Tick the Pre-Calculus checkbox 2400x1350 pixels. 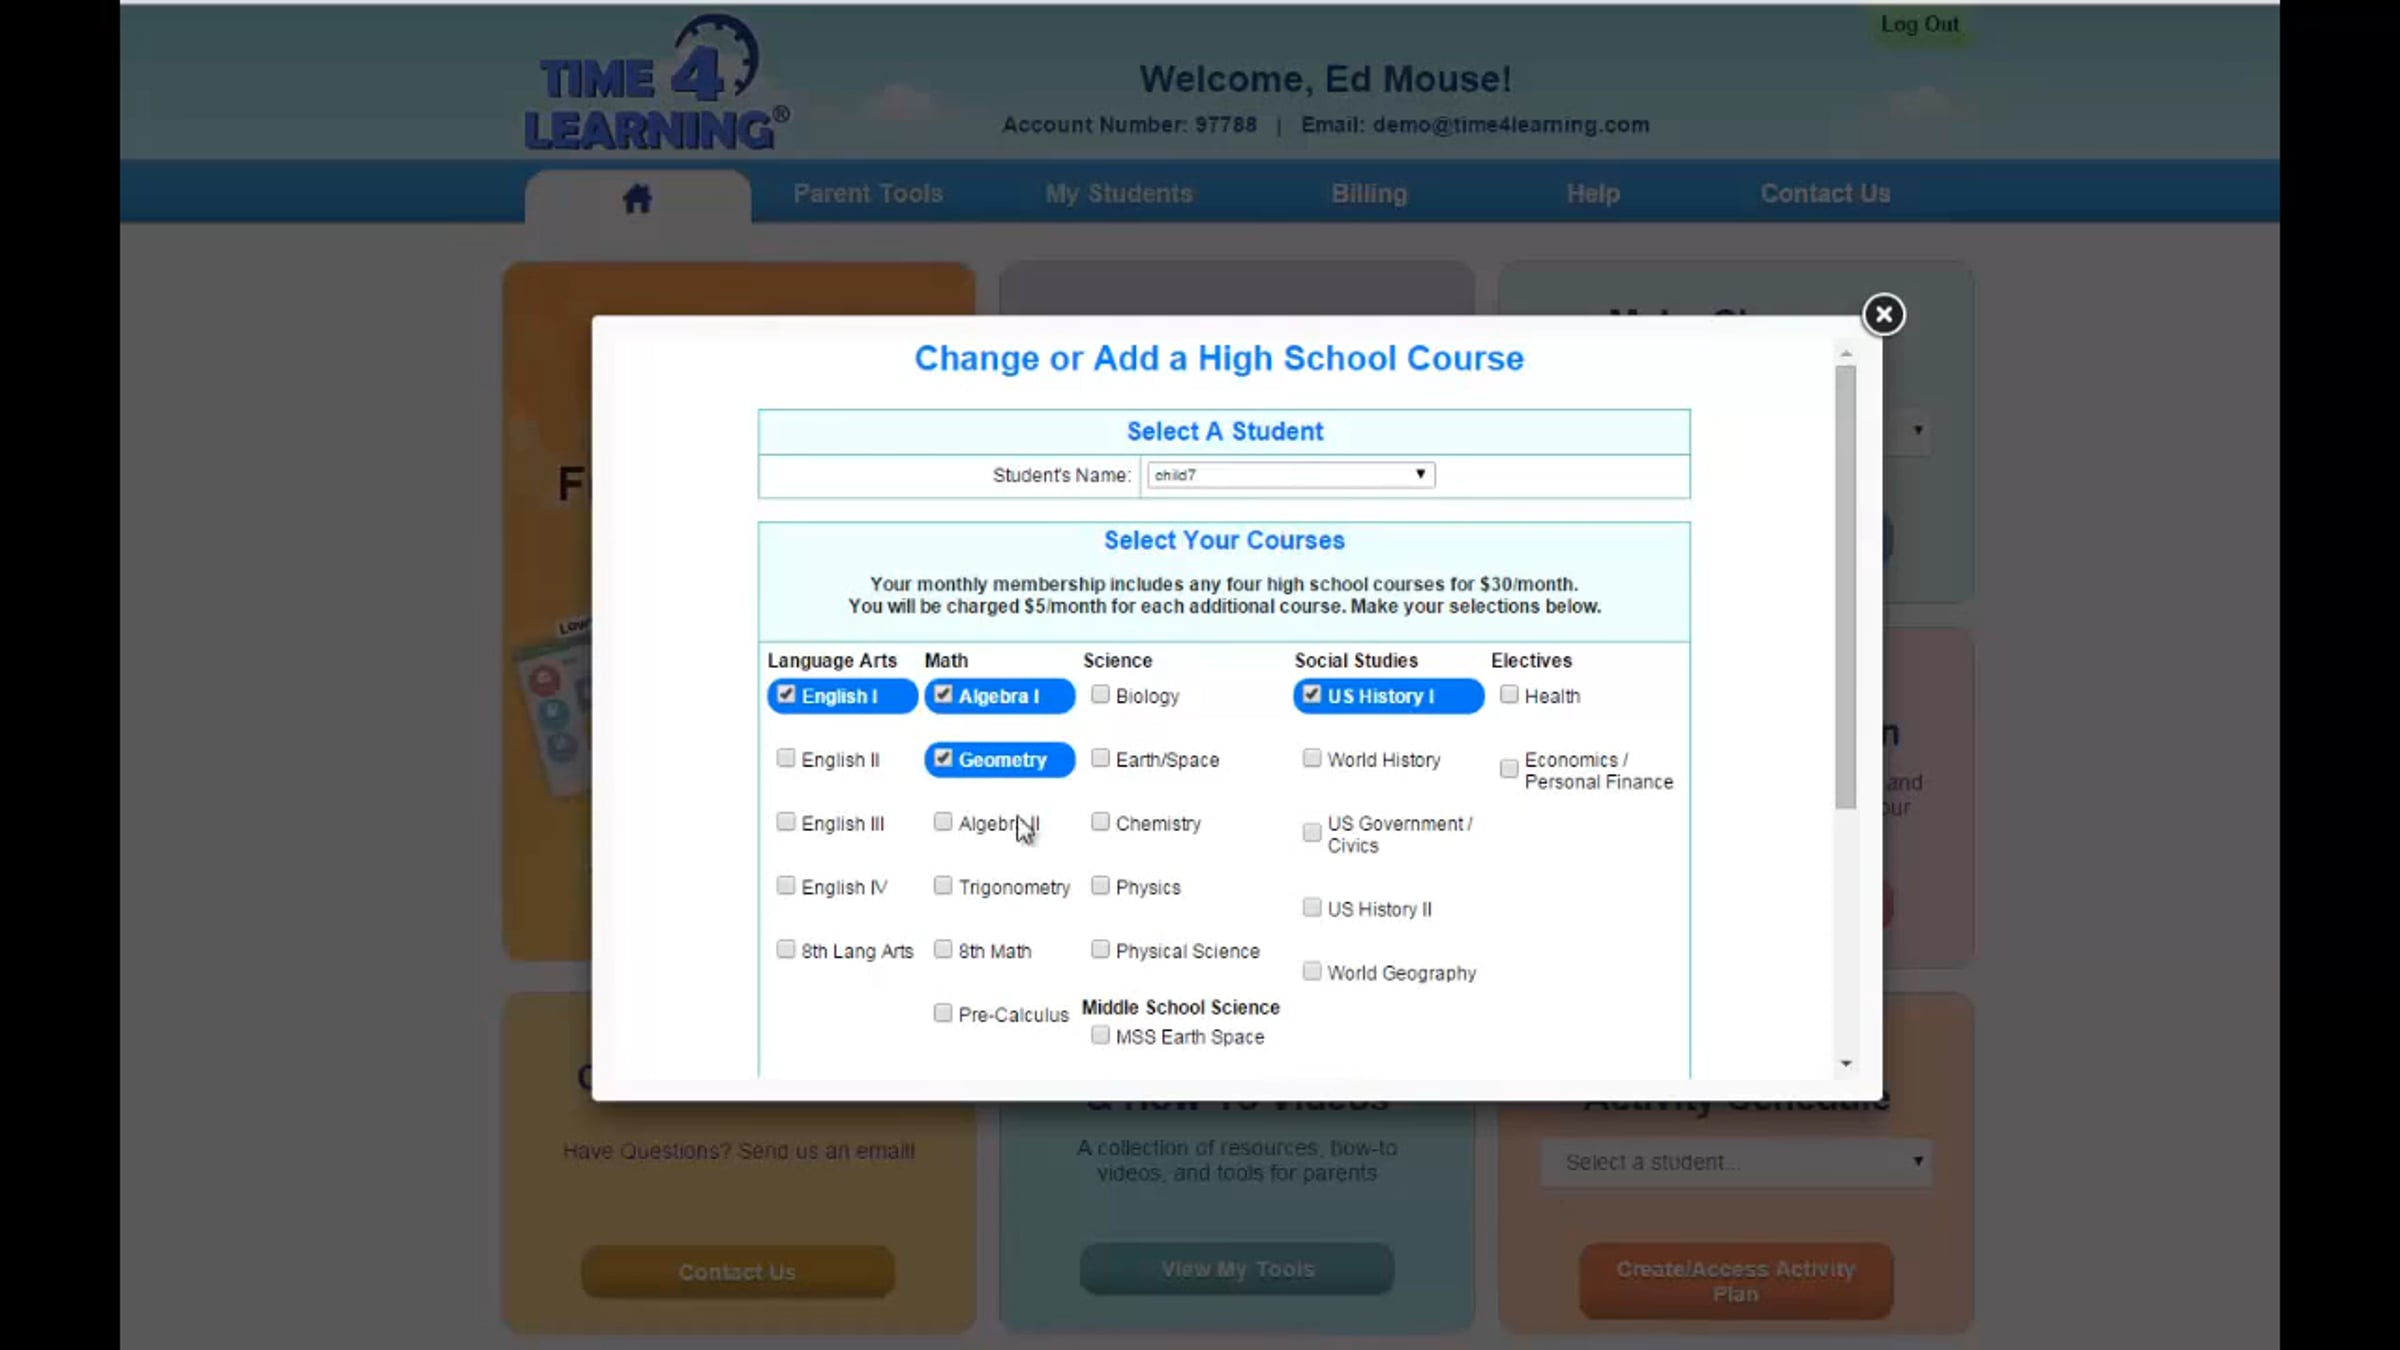[943, 1013]
